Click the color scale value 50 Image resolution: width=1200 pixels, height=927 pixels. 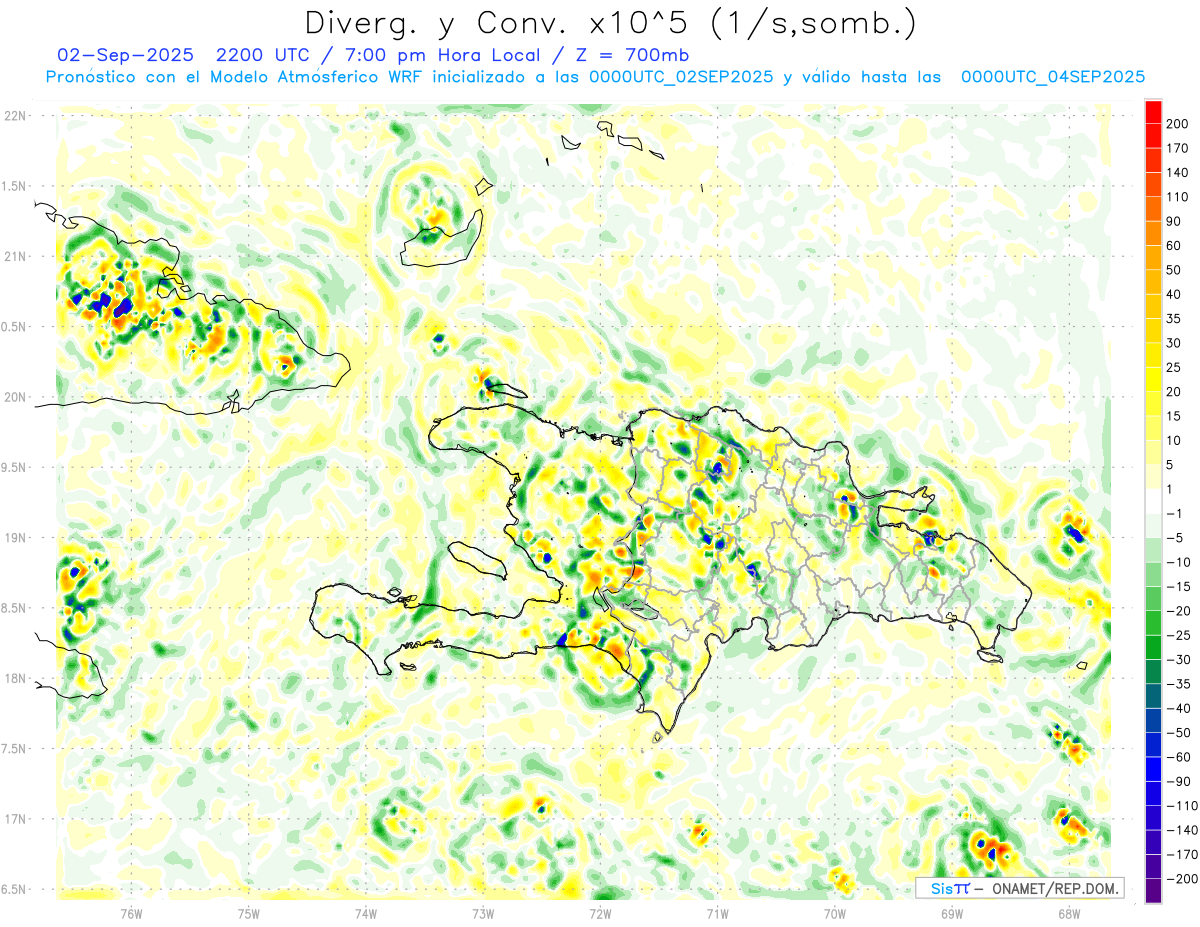[1176, 270]
